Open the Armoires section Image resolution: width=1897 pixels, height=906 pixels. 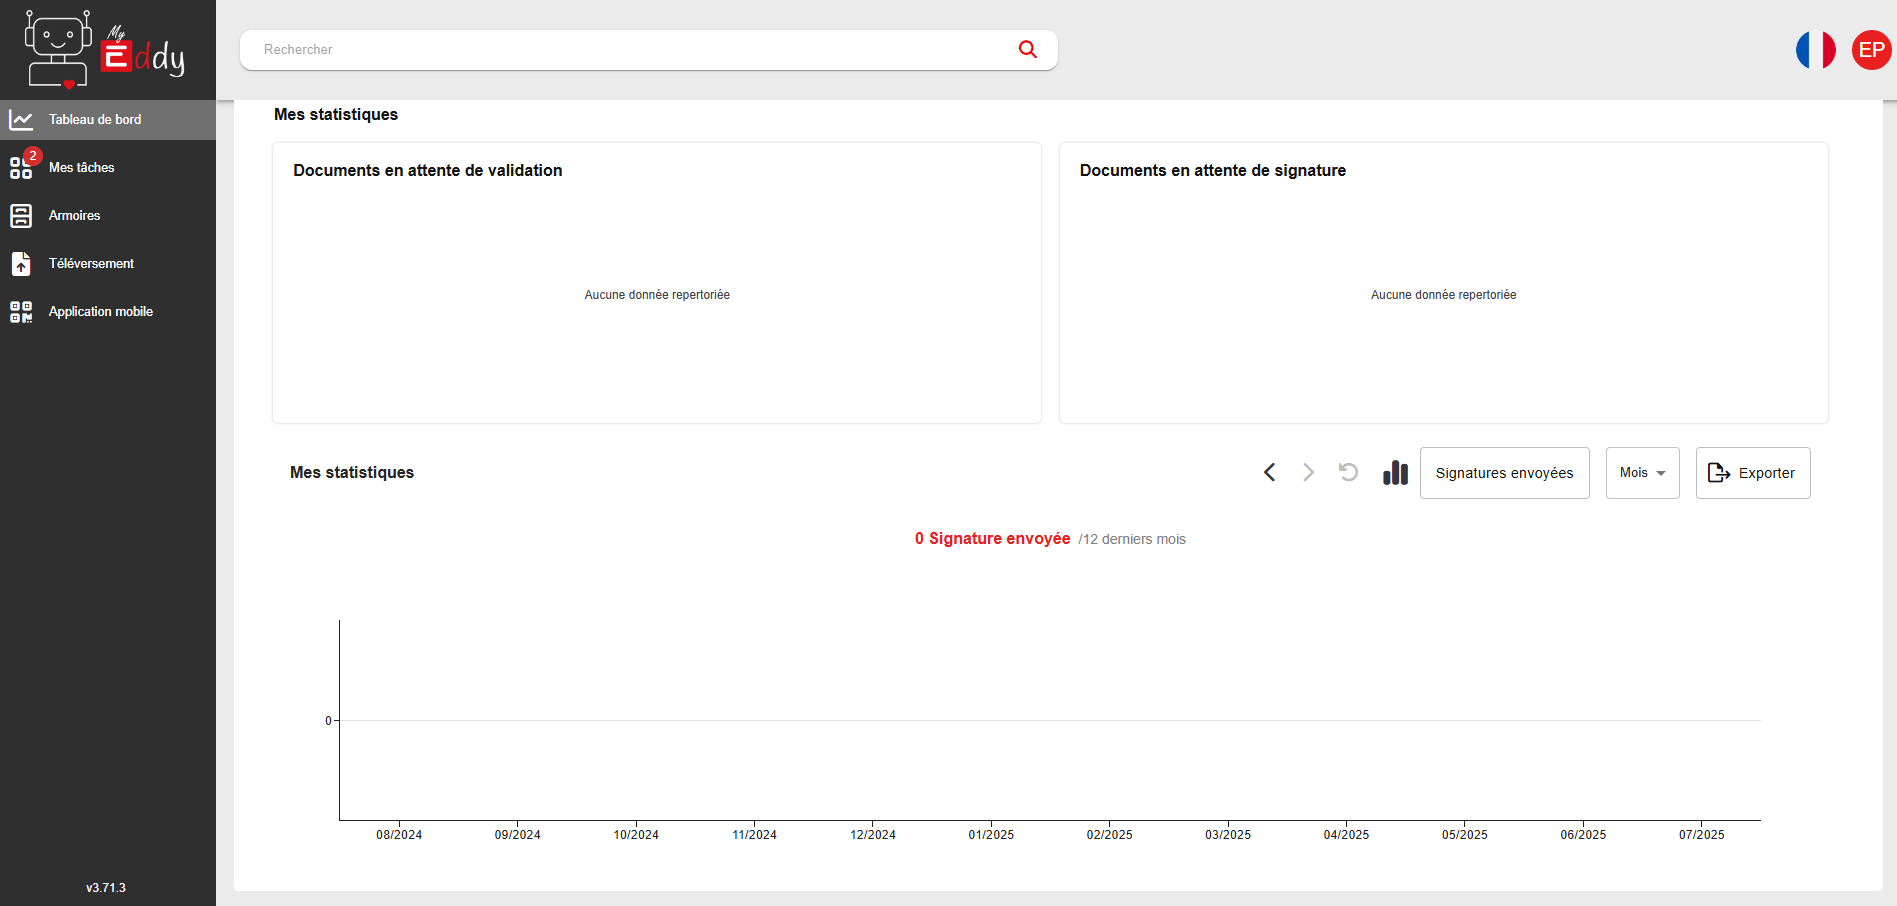click(108, 216)
